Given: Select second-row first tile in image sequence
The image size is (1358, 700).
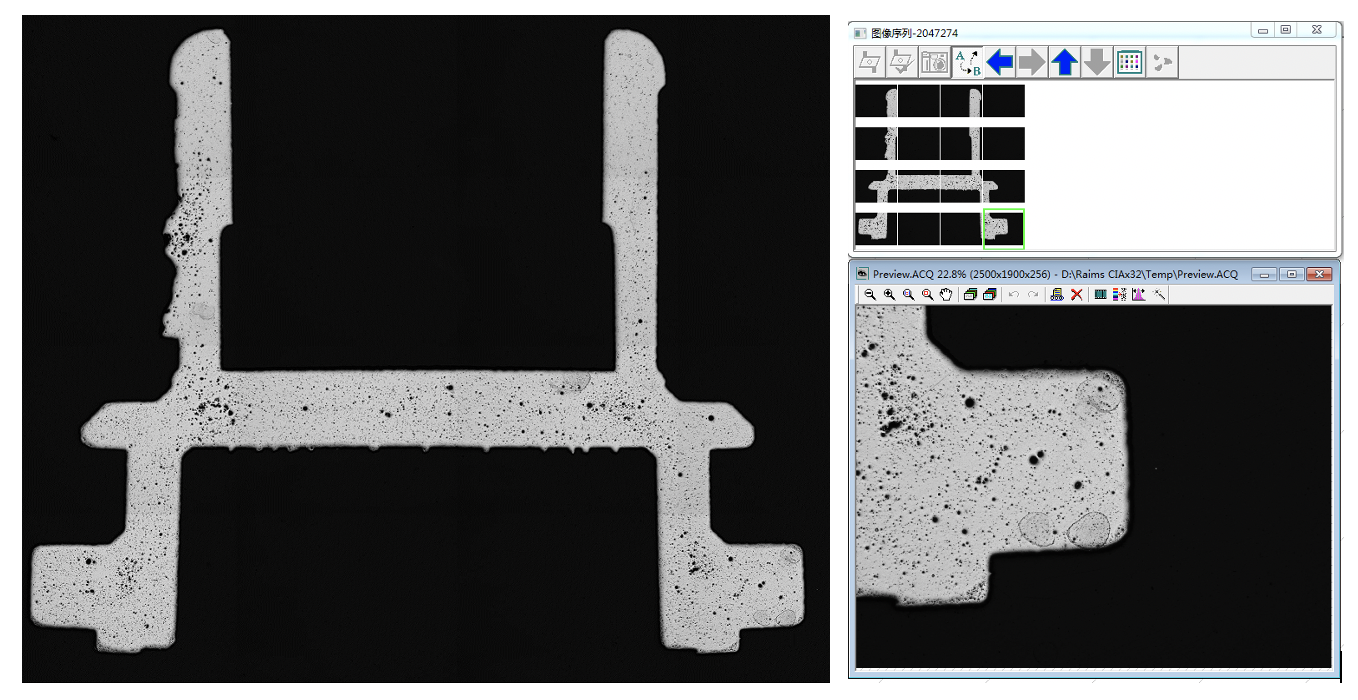Looking at the screenshot, I should 876,143.
